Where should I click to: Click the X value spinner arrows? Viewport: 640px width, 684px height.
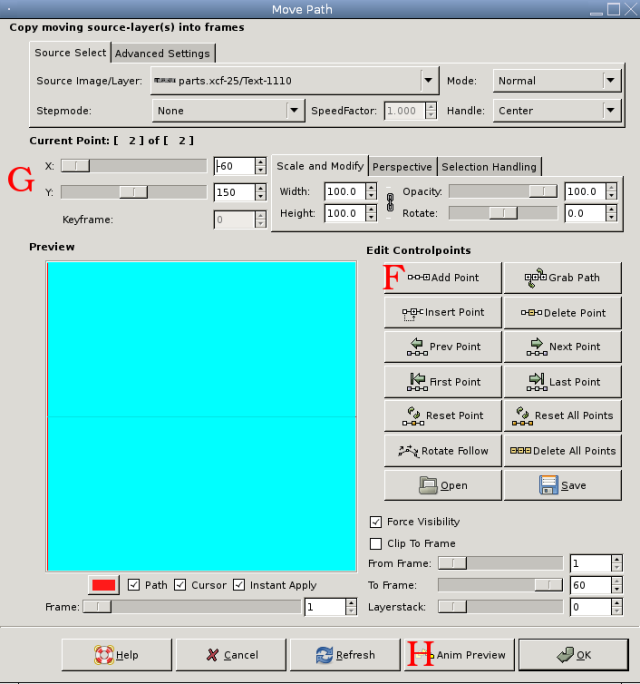pyautogui.click(x=260, y=166)
